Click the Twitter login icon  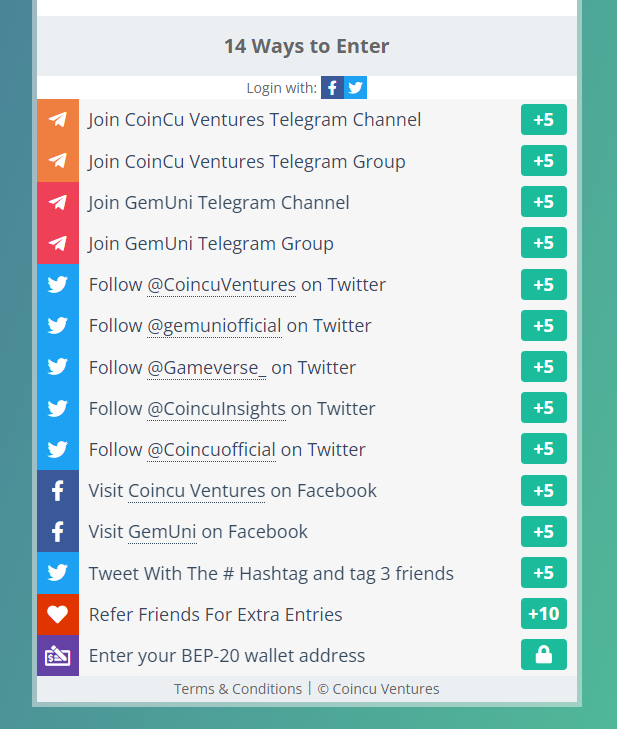click(x=355, y=88)
